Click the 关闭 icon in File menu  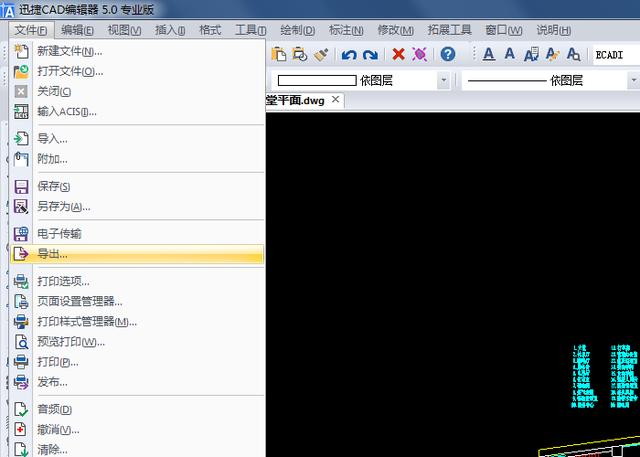click(x=21, y=91)
